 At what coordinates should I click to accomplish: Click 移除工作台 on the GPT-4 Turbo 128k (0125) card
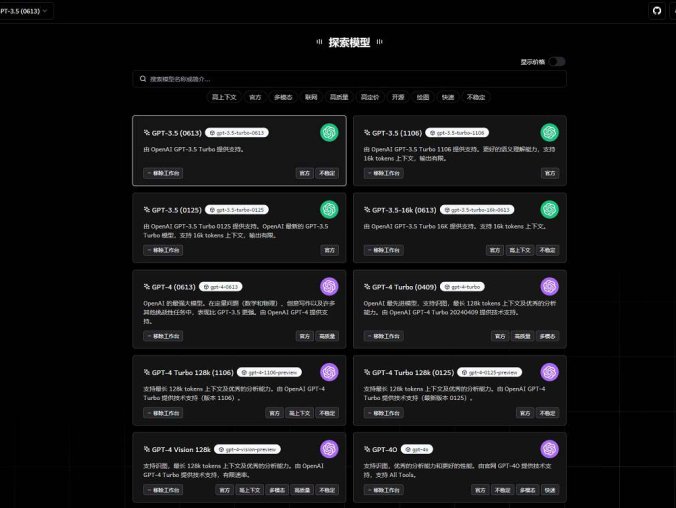click(384, 413)
